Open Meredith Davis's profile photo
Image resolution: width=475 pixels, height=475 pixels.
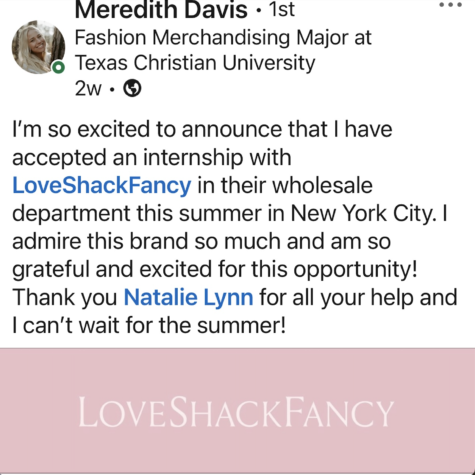click(39, 47)
